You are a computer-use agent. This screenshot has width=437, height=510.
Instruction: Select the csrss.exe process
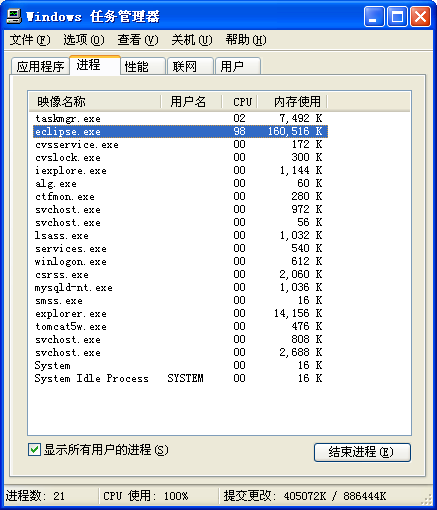(x=180, y=274)
